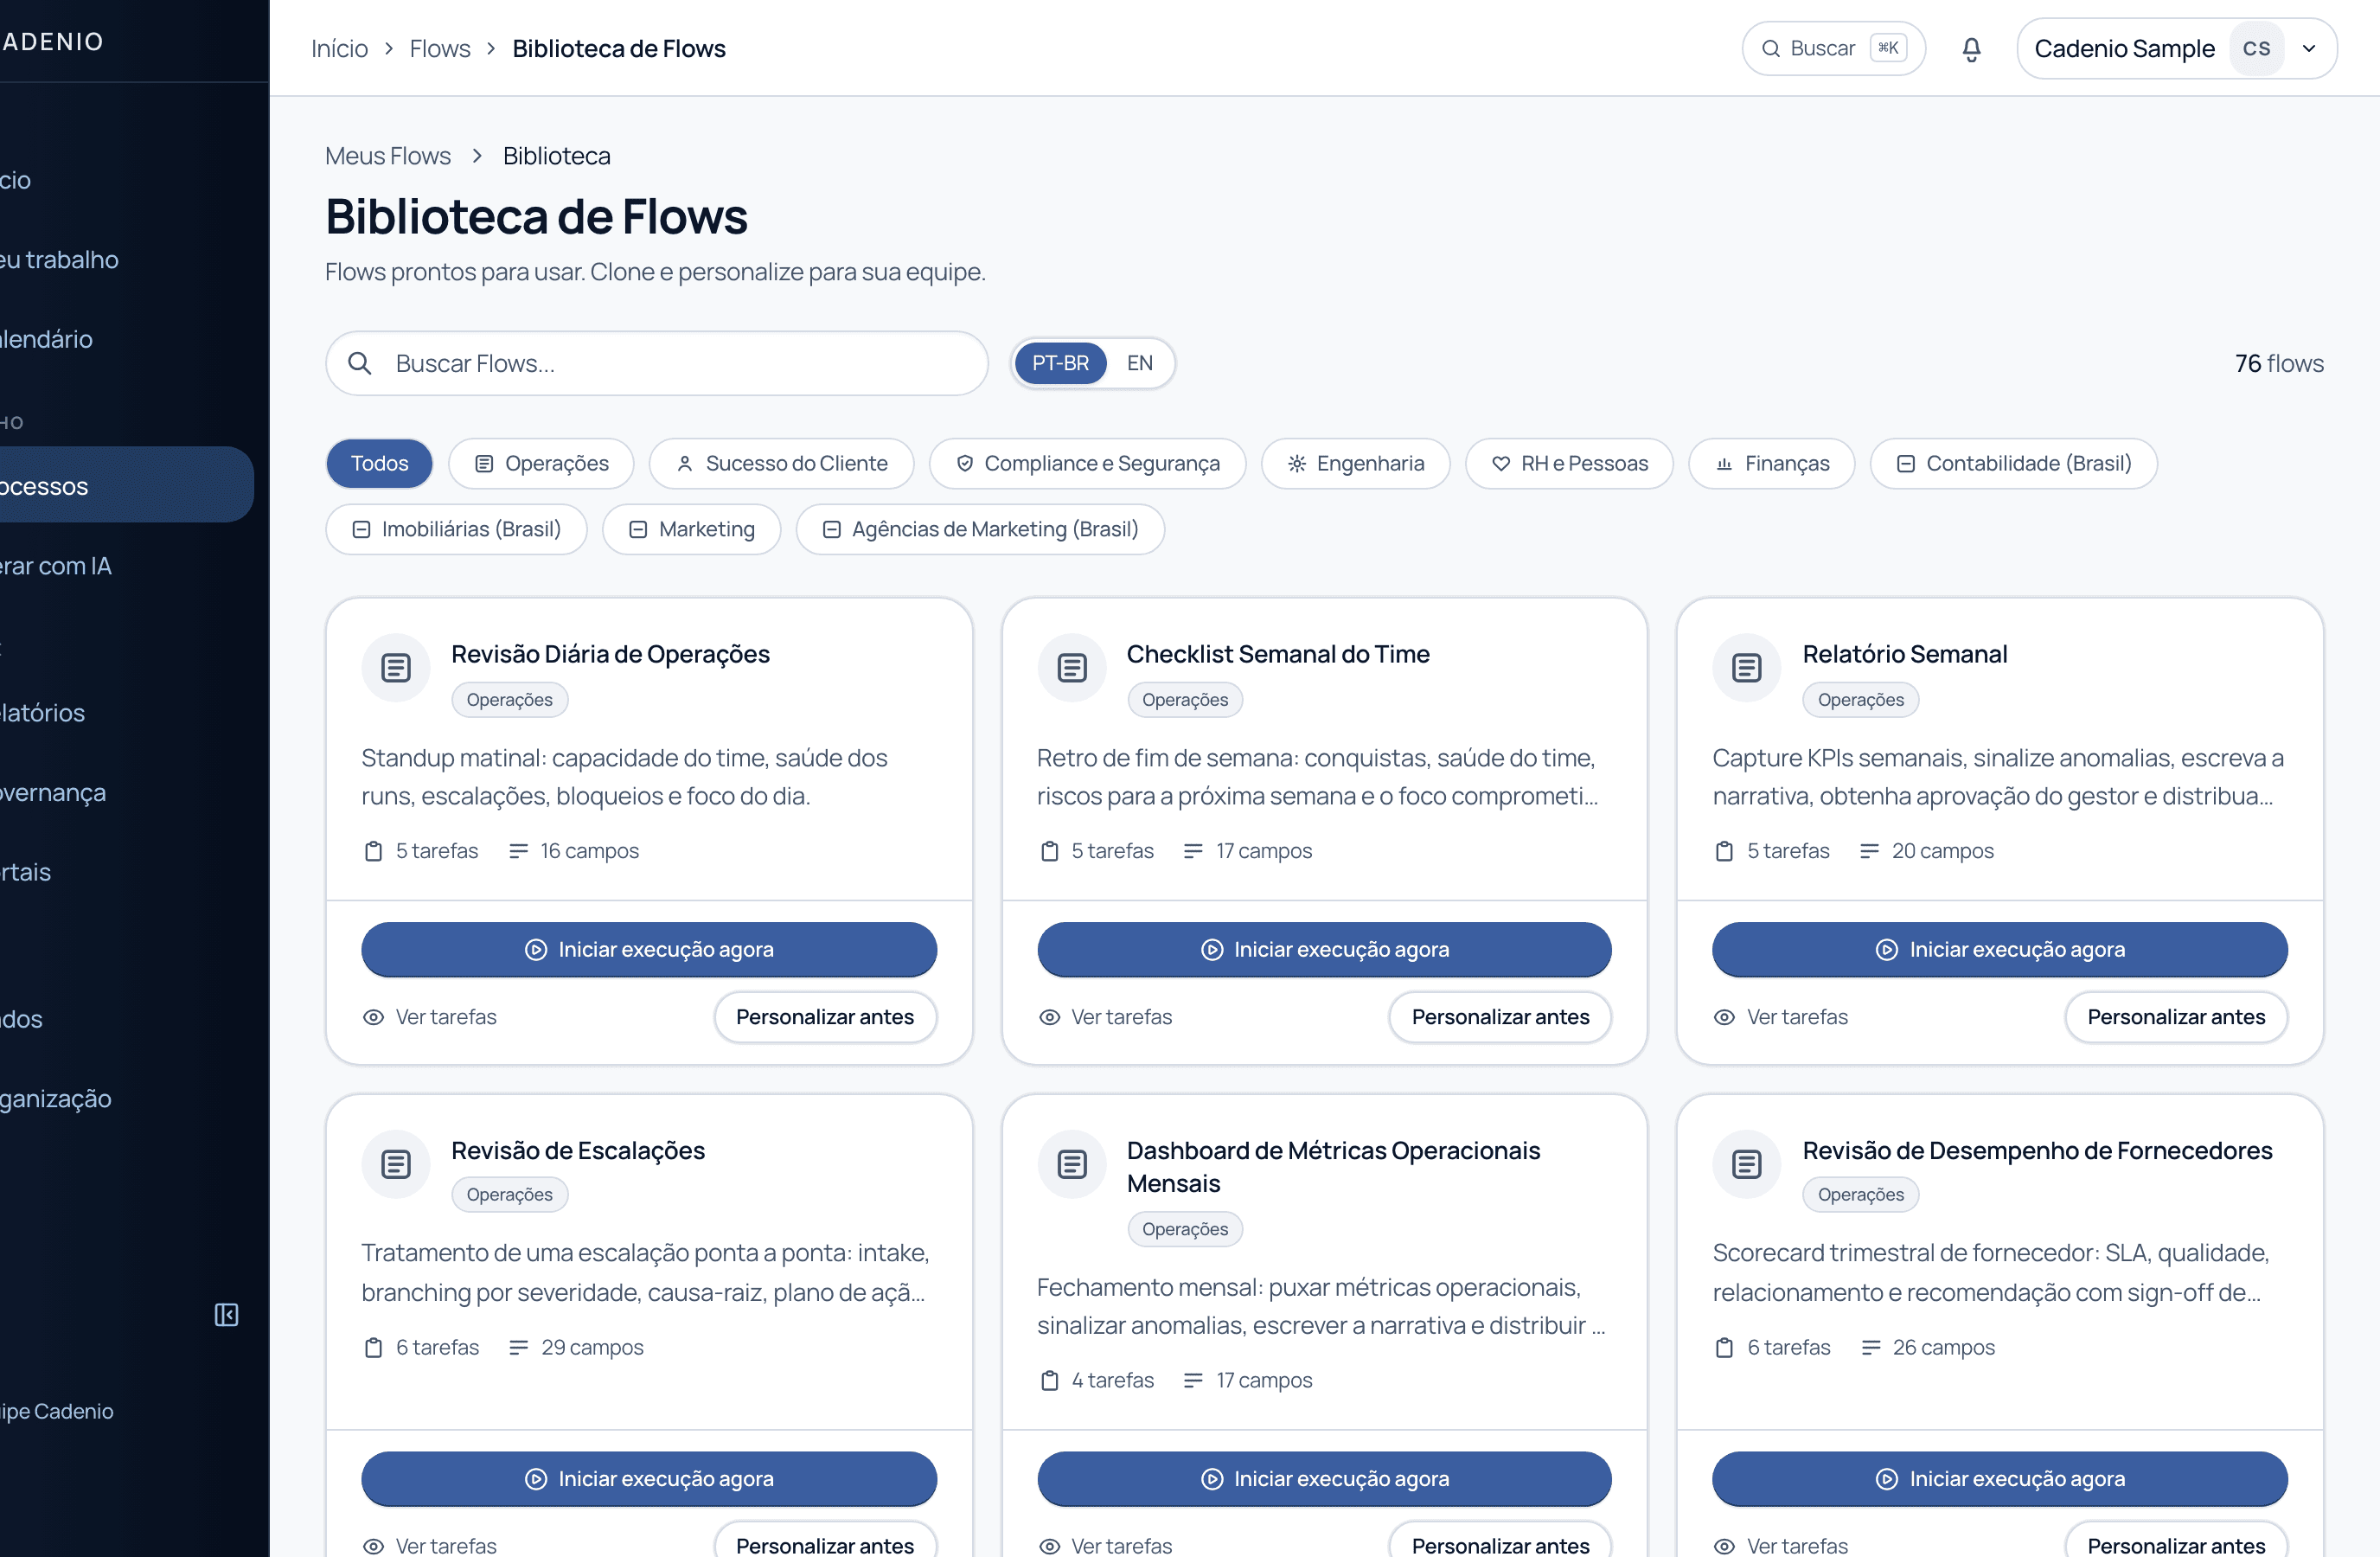
Task: Start Dashboard de Métricas Operacionais execution now
Action: pyautogui.click(x=1324, y=1478)
